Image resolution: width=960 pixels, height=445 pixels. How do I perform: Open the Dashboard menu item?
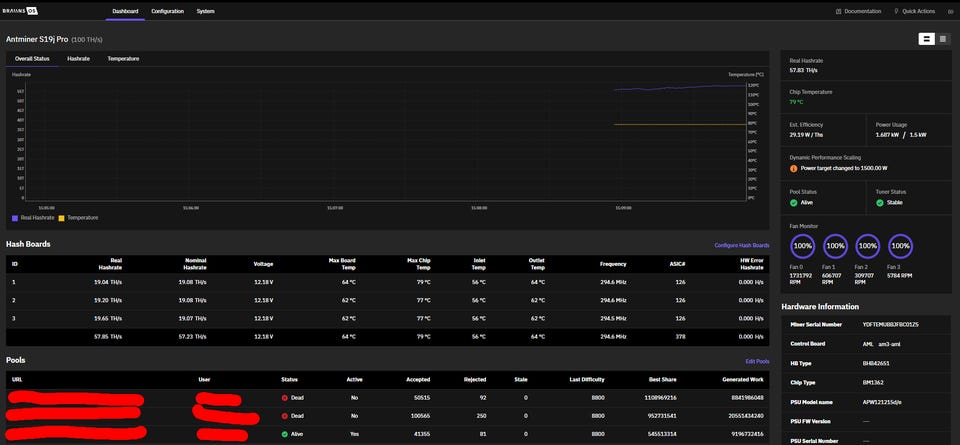click(125, 11)
